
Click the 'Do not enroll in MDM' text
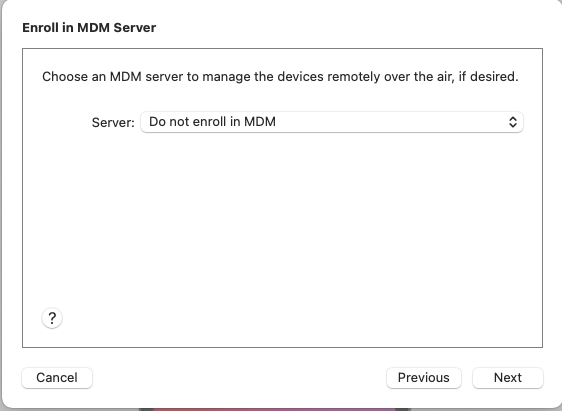tap(212, 122)
